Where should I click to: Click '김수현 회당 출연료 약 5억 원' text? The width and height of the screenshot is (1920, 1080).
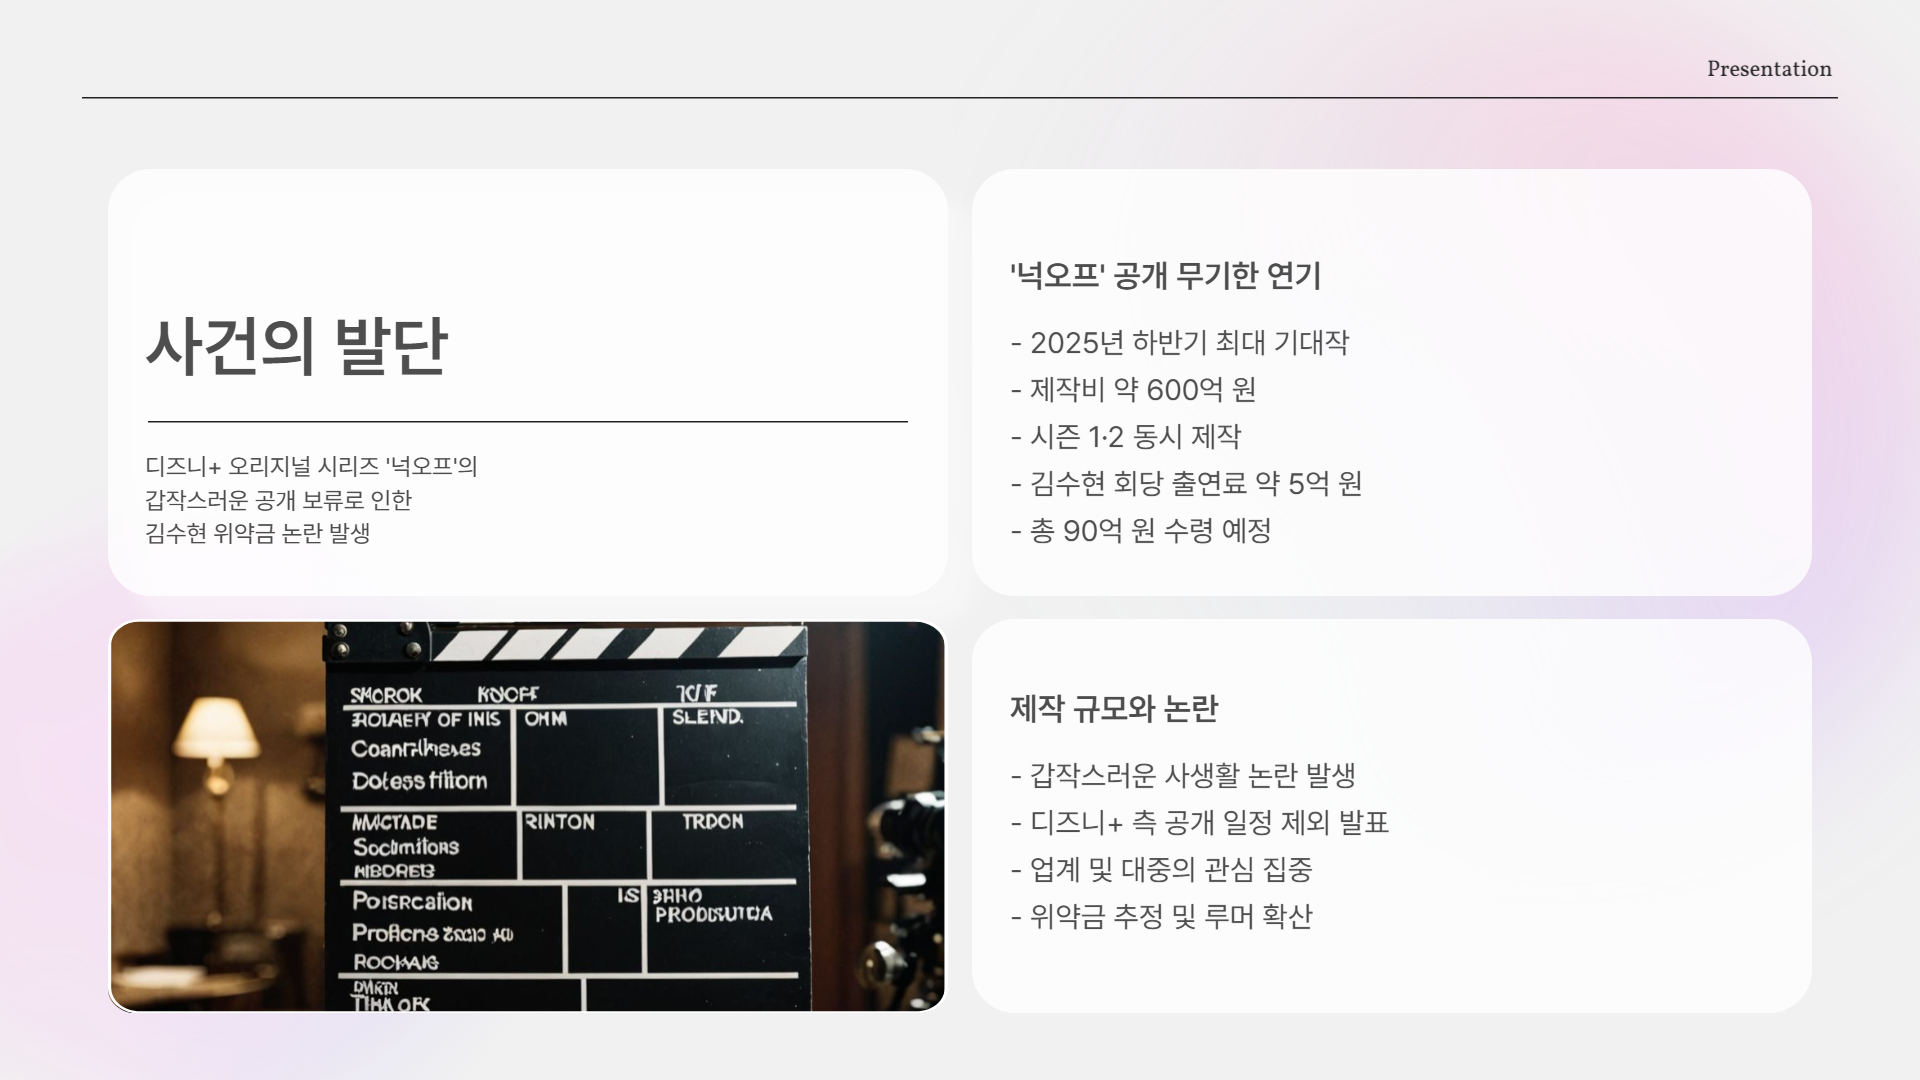coord(1186,484)
